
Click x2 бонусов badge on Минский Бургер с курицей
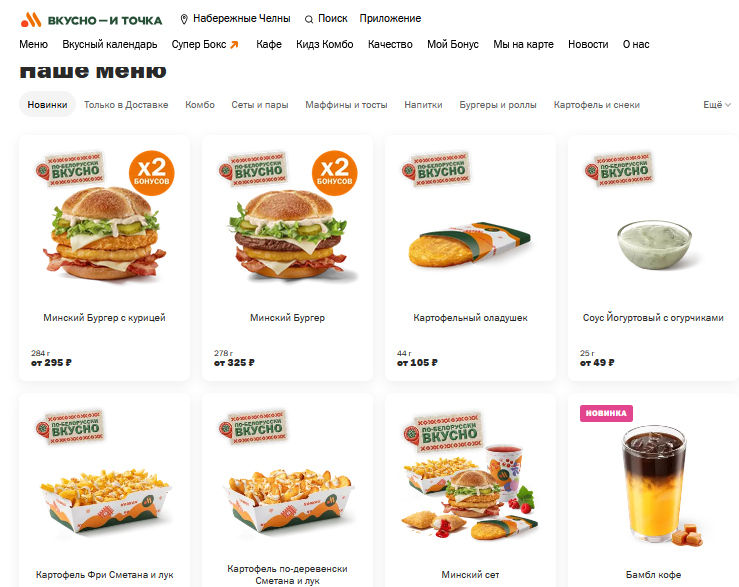(x=151, y=173)
